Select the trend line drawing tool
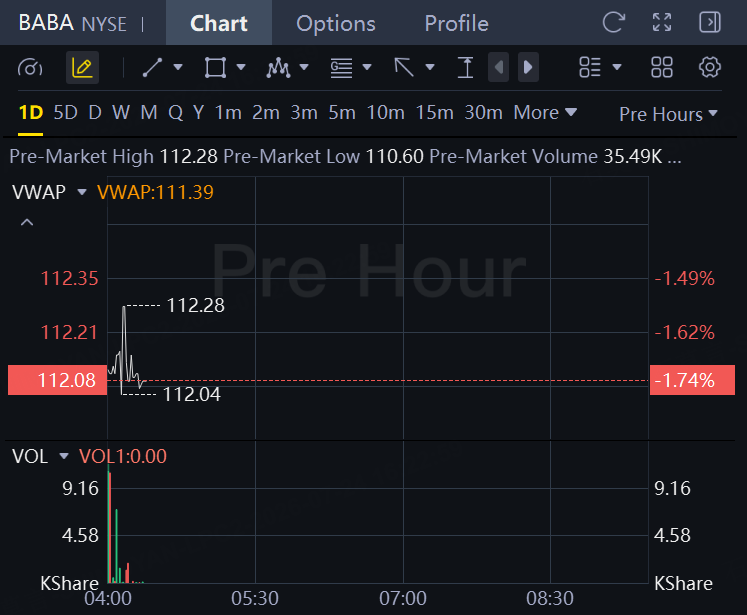This screenshot has height=615, width=747. coord(152,67)
